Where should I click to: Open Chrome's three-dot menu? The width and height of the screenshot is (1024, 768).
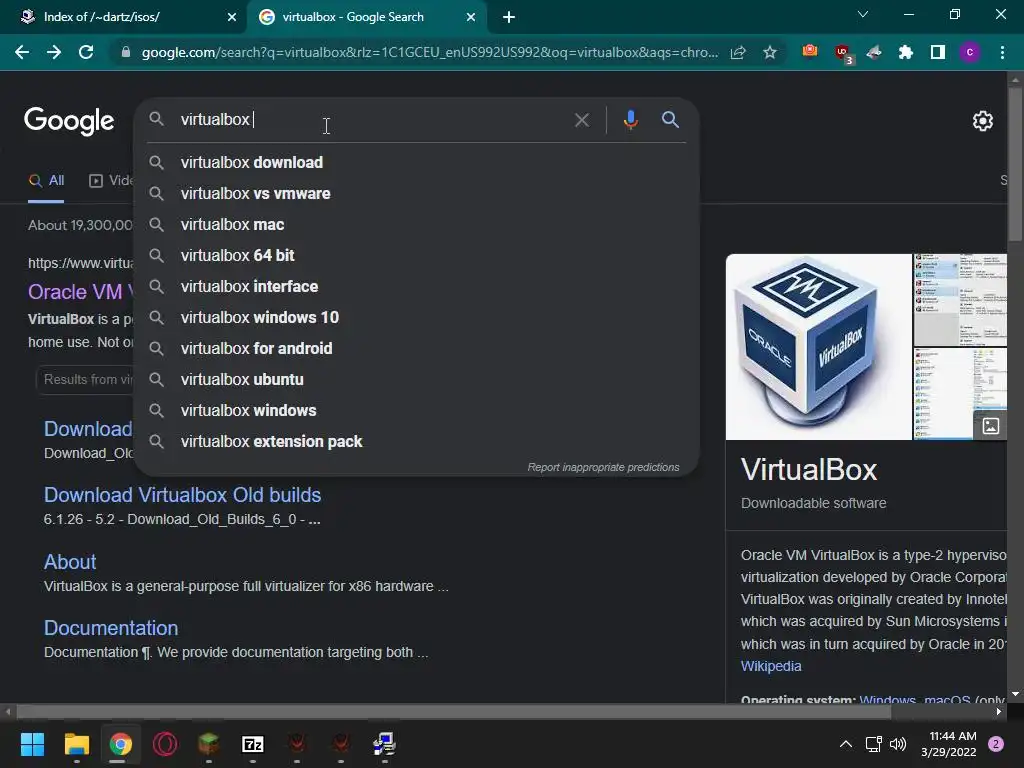pyautogui.click(x=1002, y=52)
